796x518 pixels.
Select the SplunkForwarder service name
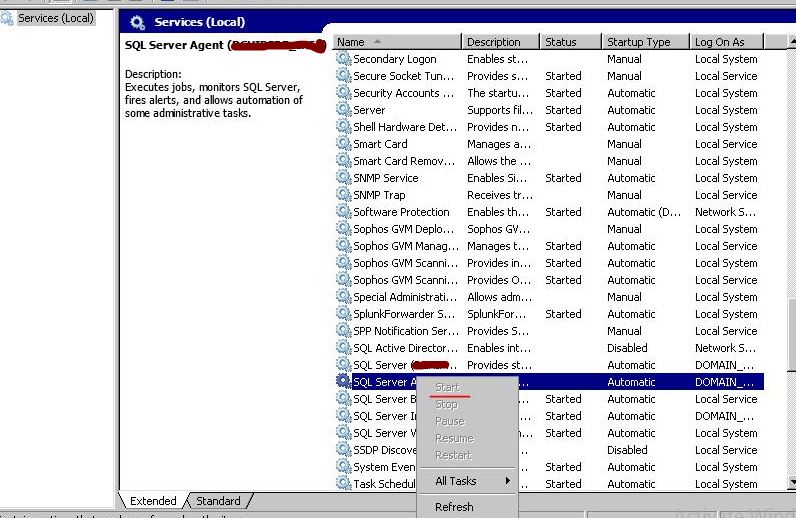[404, 314]
